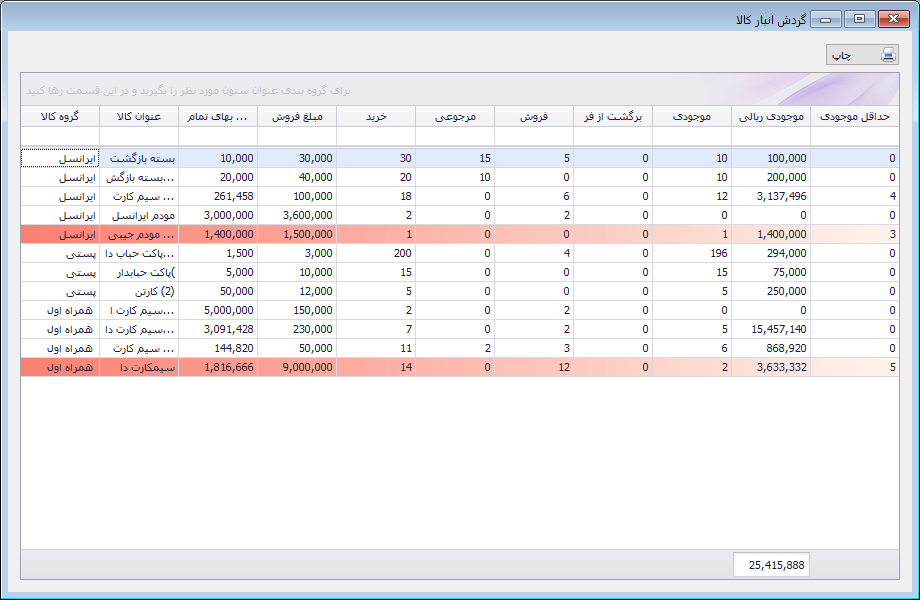Sort by the عنوان کالا column header
This screenshot has height=600, width=920.
pyautogui.click(x=139, y=116)
